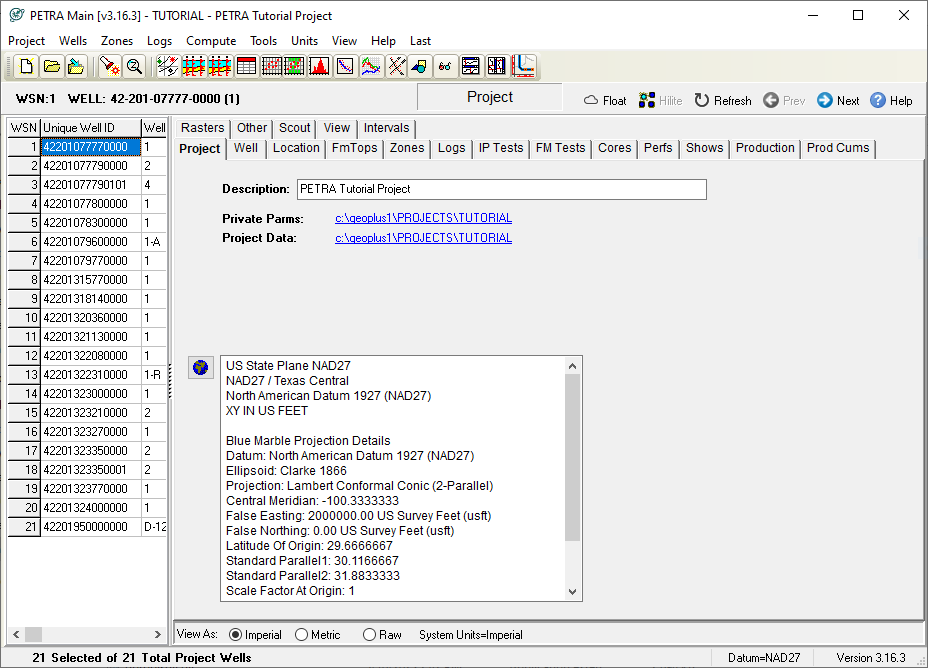The image size is (928, 668).
Task: Select row number 10 in well list
Action: 24,318
